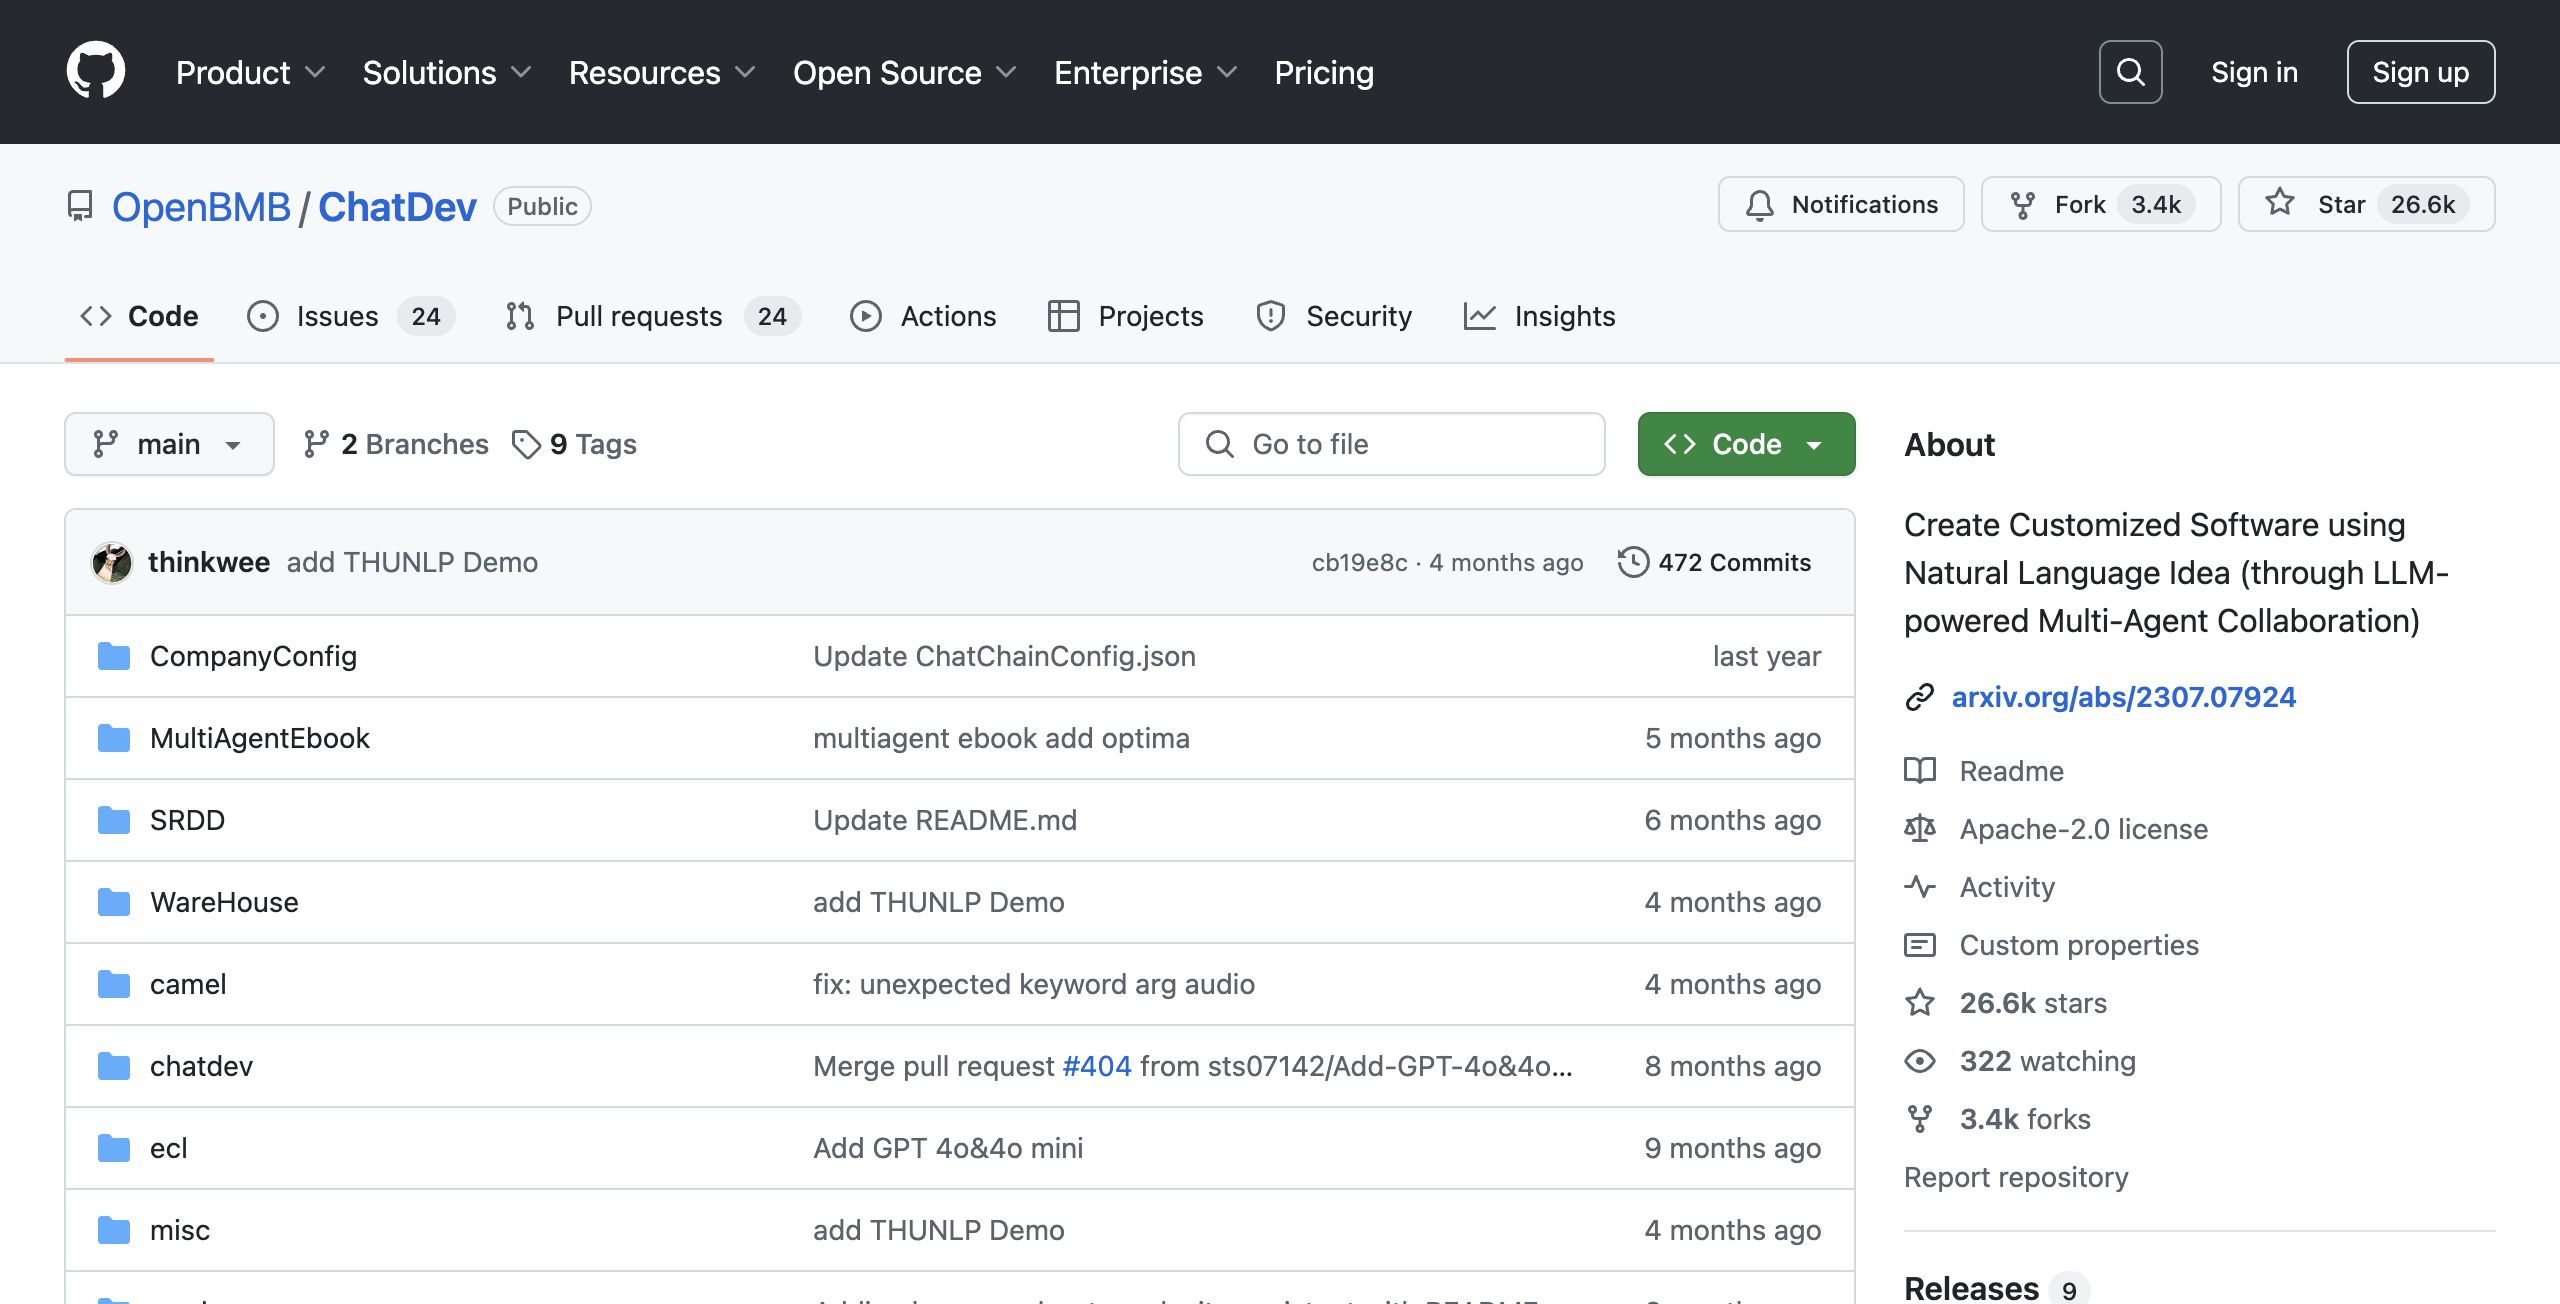Click the SRDD folder icon
Viewport: 2560px width, 1304px height.
[x=114, y=820]
